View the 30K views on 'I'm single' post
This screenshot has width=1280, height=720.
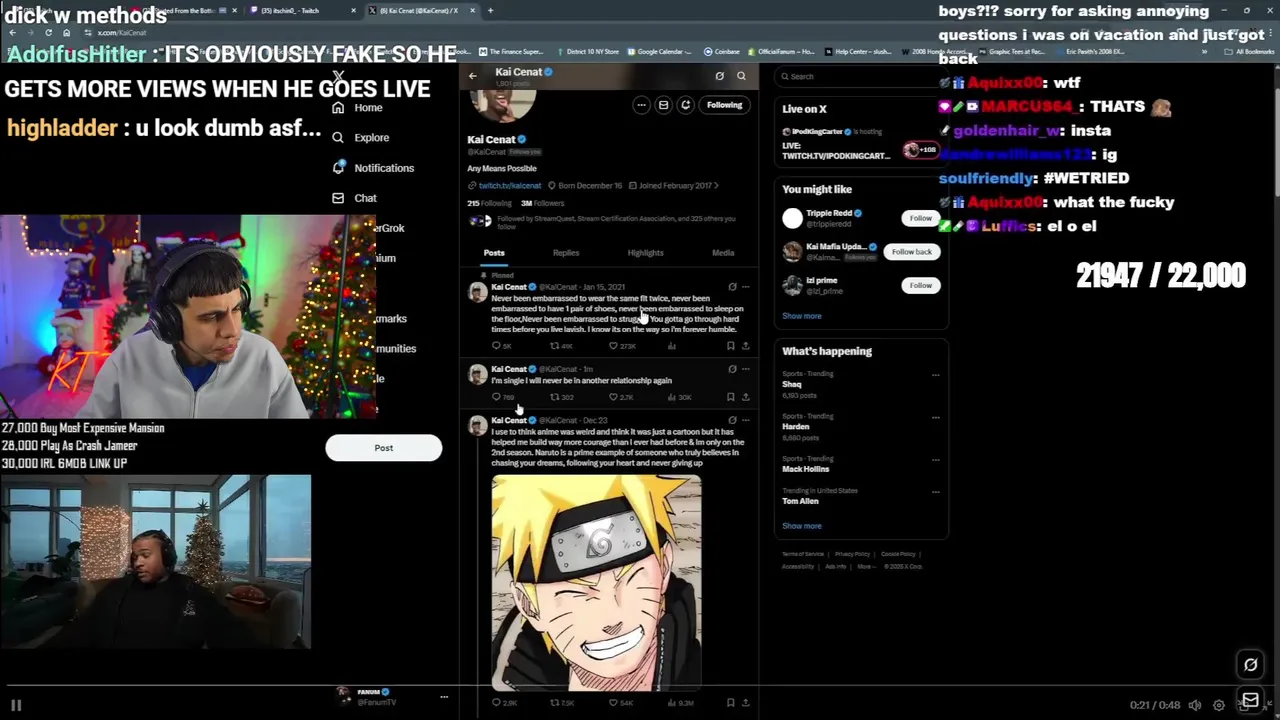point(678,397)
